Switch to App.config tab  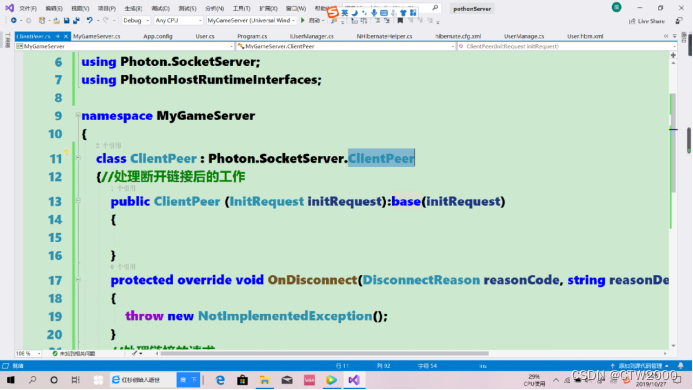158,36
